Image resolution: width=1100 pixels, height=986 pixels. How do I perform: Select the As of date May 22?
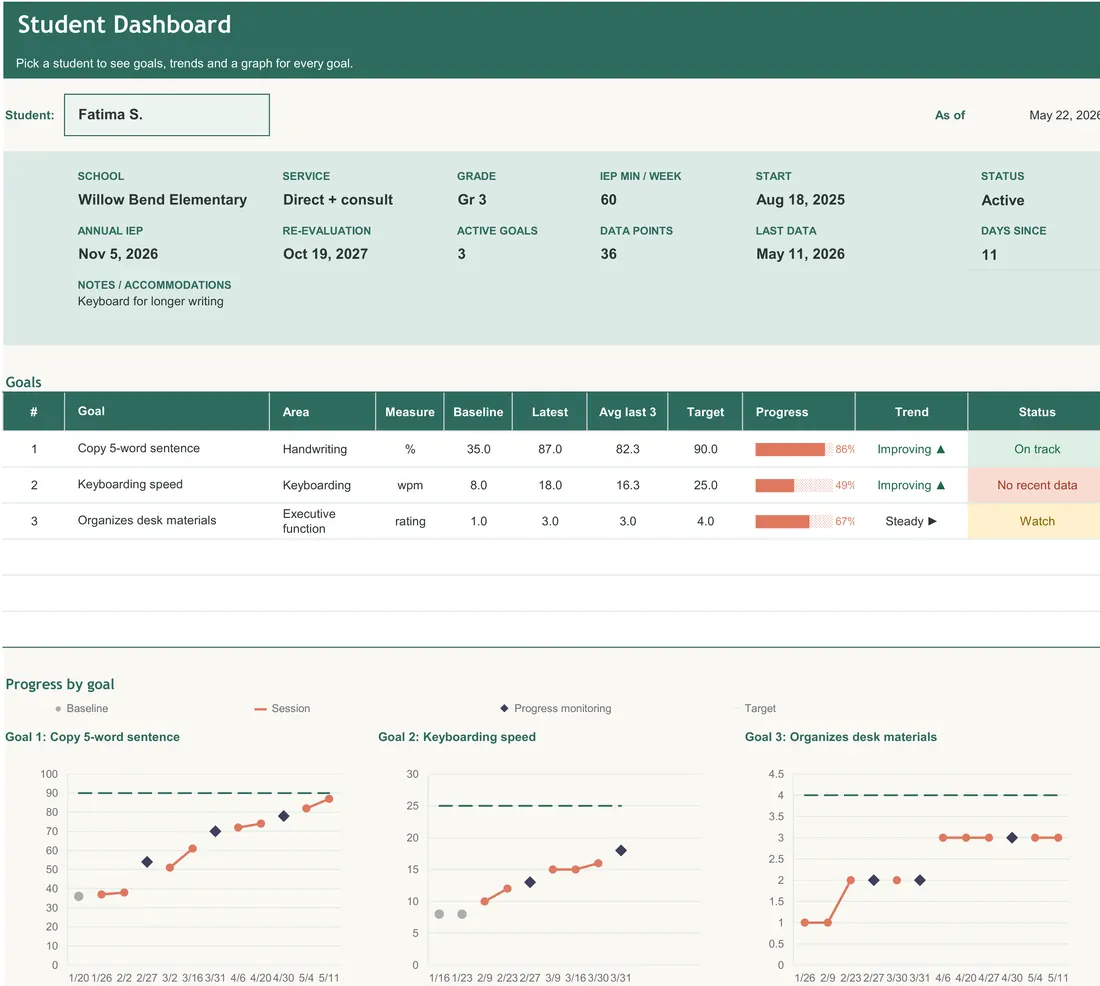pyautogui.click(x=1064, y=115)
